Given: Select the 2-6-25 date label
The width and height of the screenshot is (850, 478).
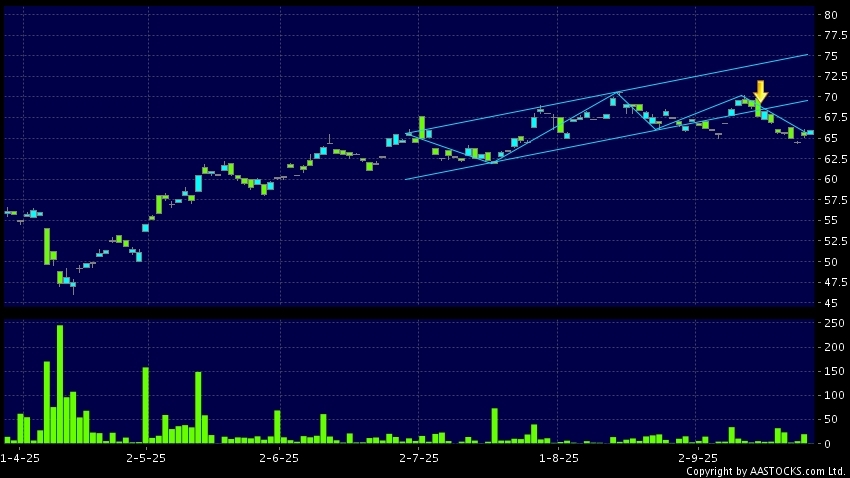Looking at the screenshot, I should 279,458.
